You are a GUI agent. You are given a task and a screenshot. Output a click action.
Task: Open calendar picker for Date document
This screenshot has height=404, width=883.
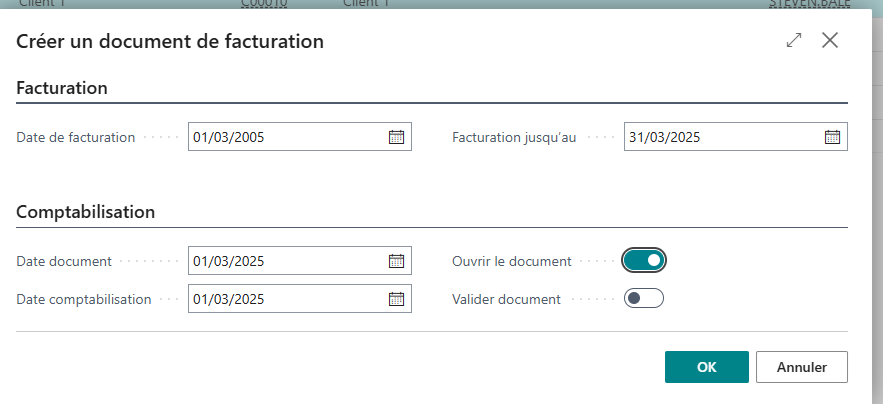point(396,261)
